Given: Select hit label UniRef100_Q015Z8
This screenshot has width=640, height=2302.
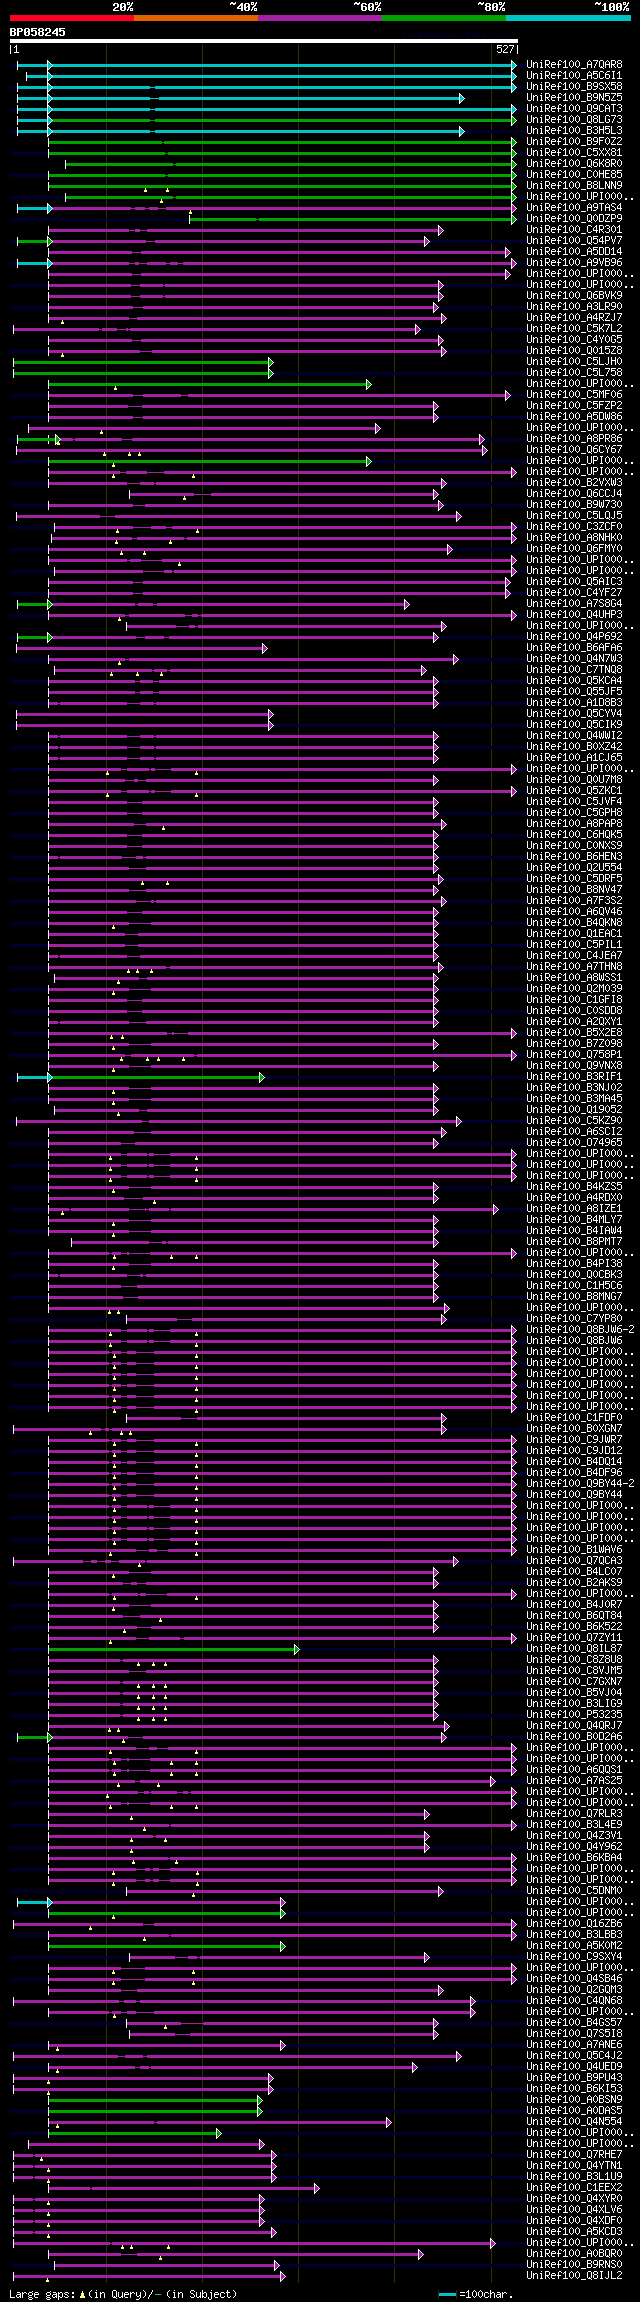Looking at the screenshot, I should [x=574, y=350].
